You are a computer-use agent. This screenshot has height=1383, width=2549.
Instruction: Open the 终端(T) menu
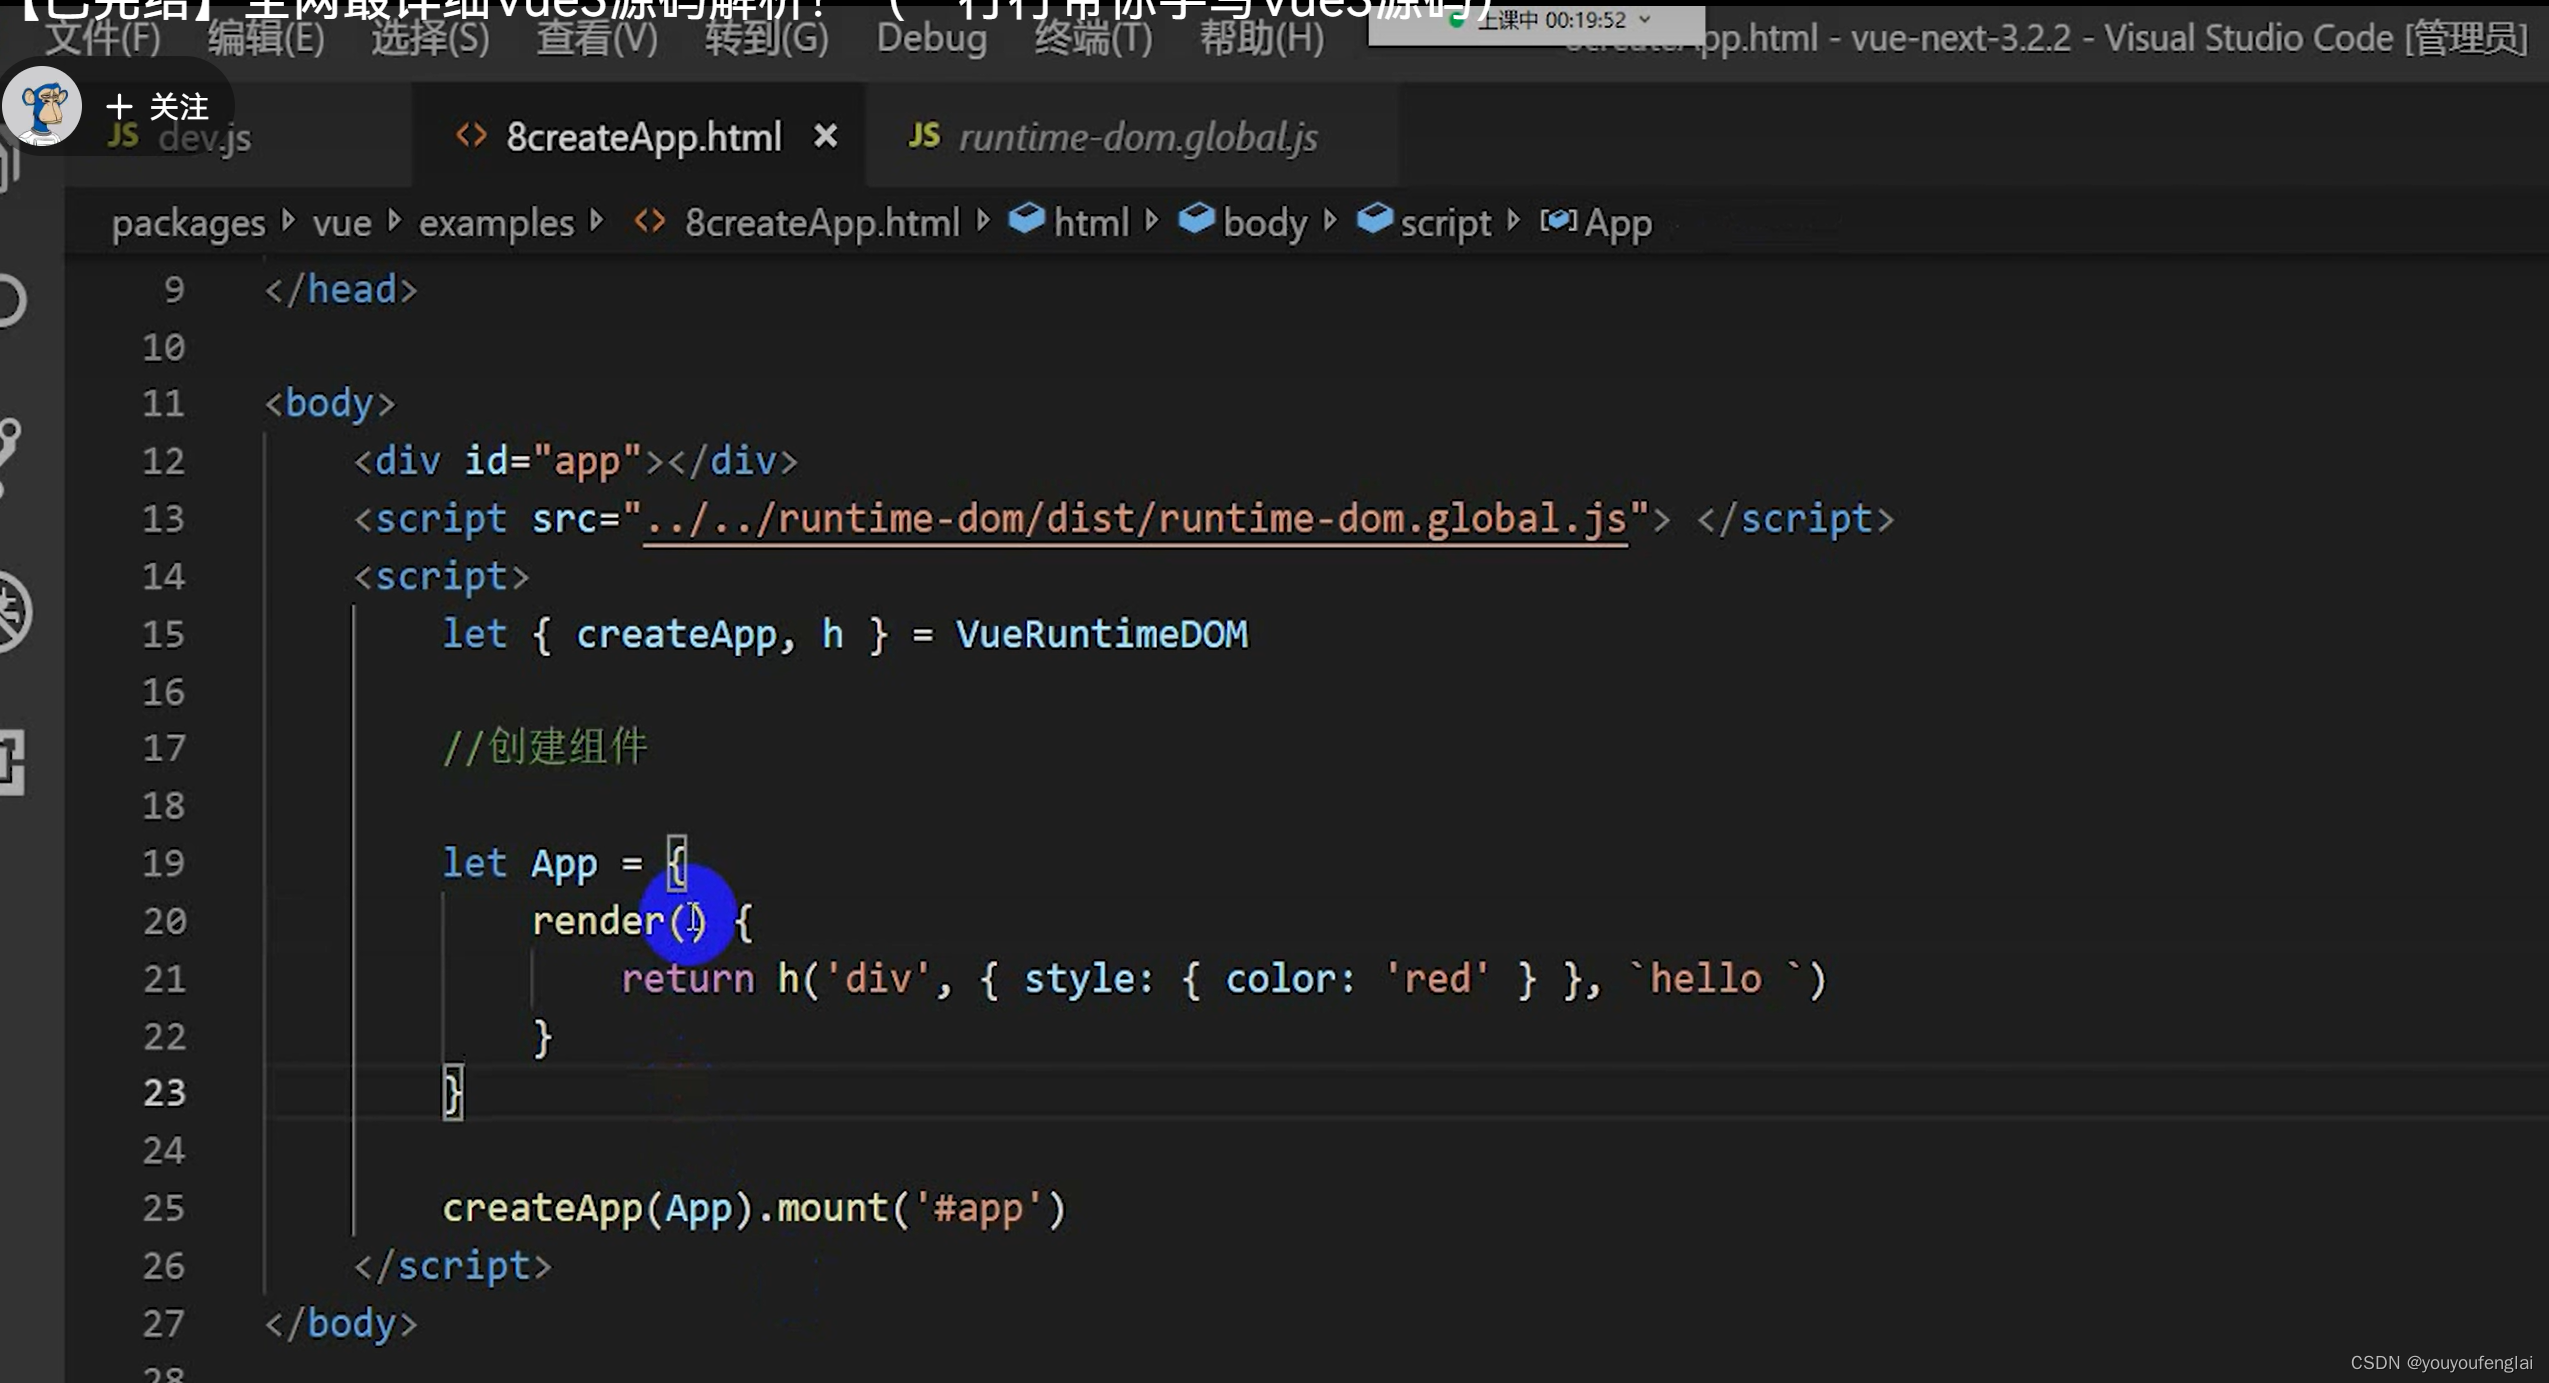tap(1093, 39)
